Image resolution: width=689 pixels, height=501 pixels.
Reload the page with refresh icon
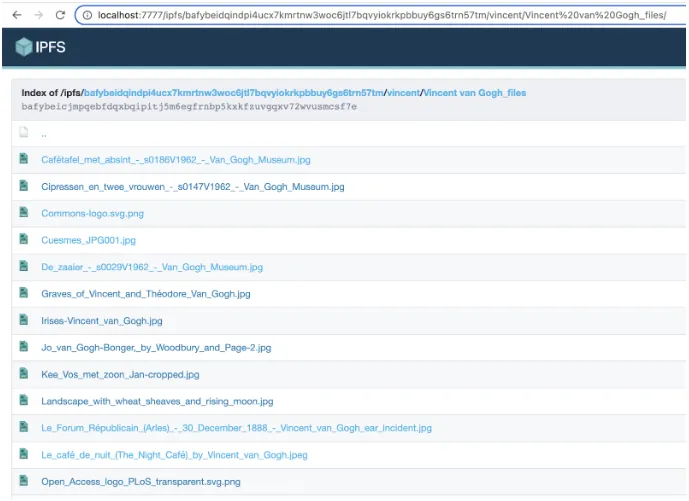[60, 15]
